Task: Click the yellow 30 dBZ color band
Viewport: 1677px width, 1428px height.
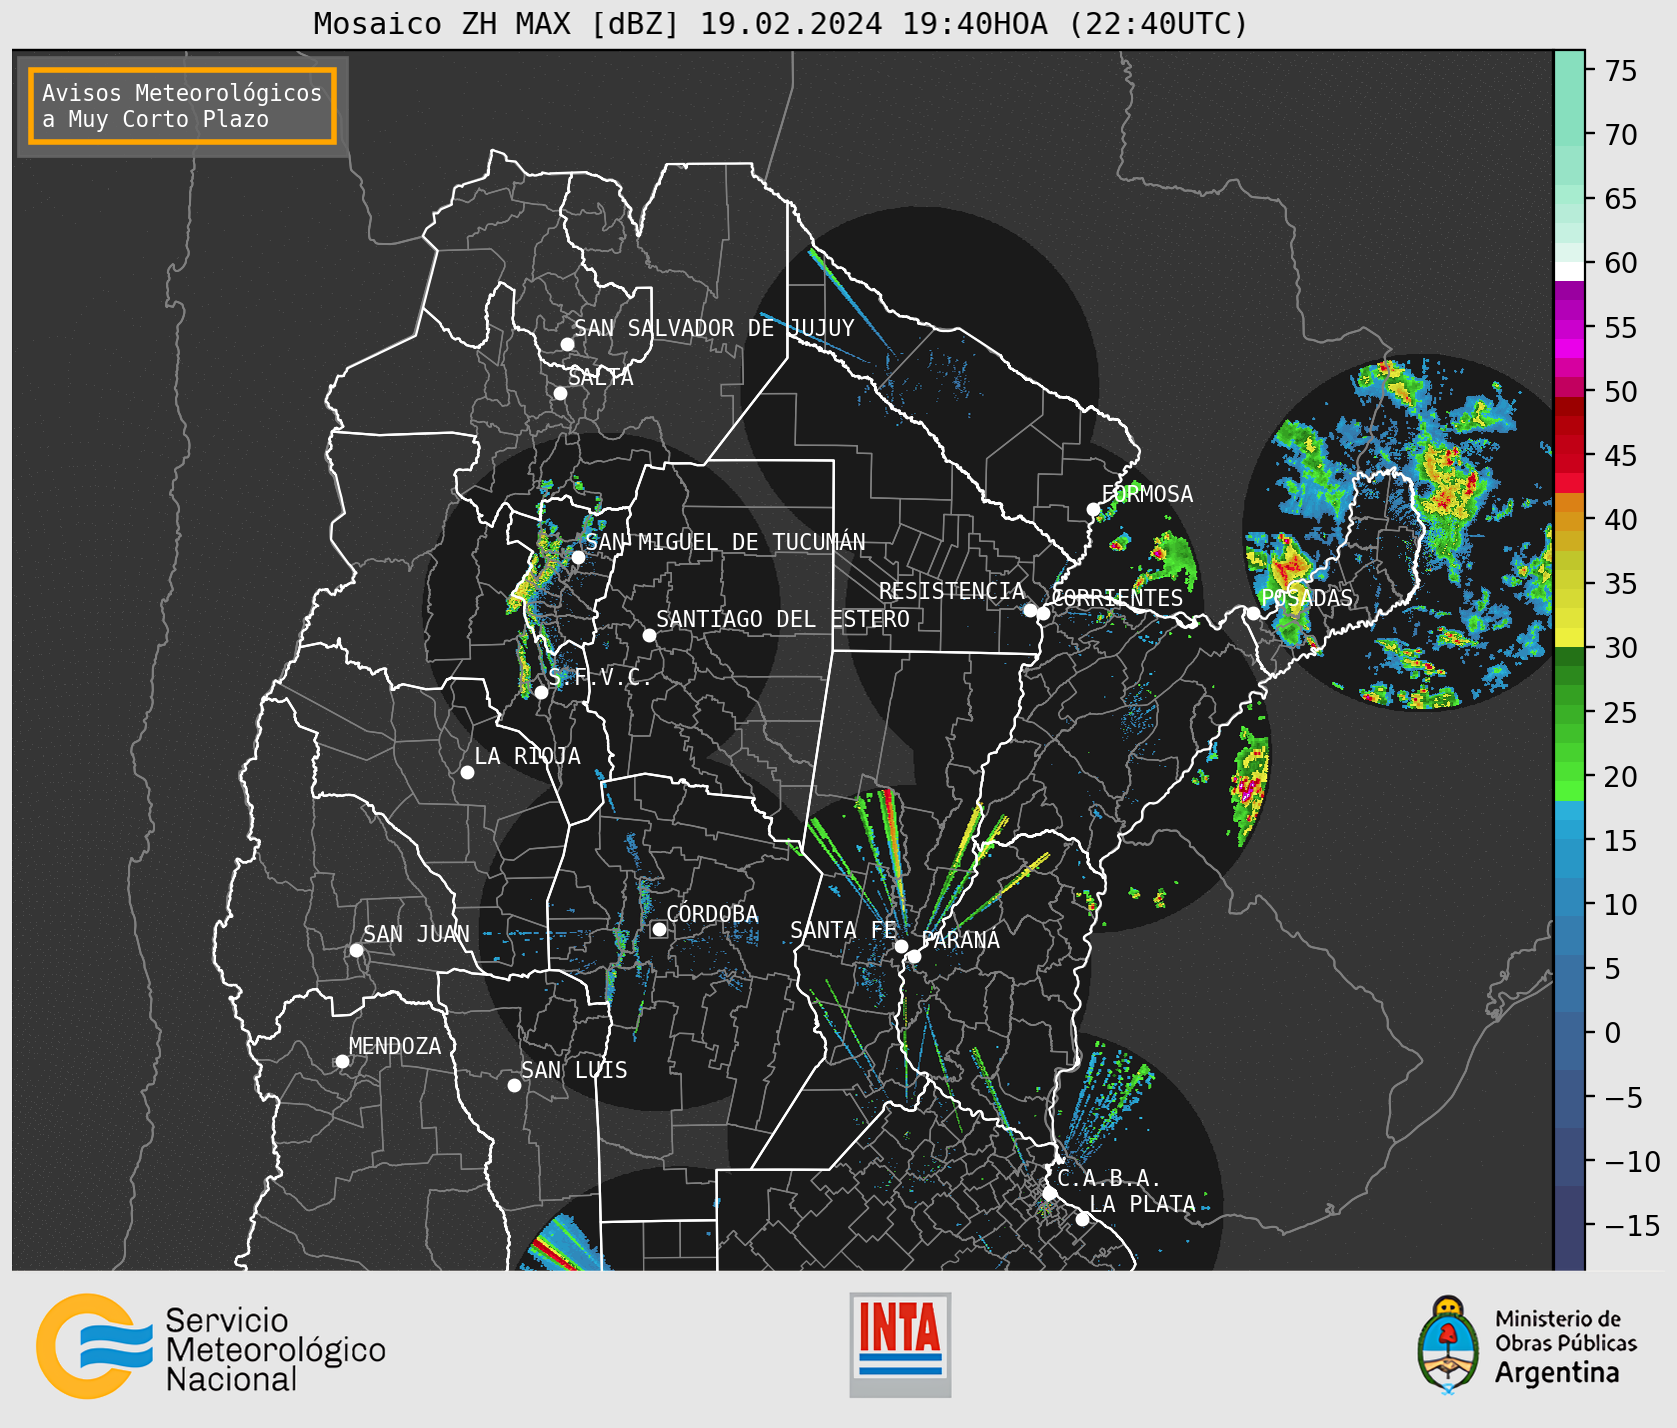Action: coord(1569,637)
